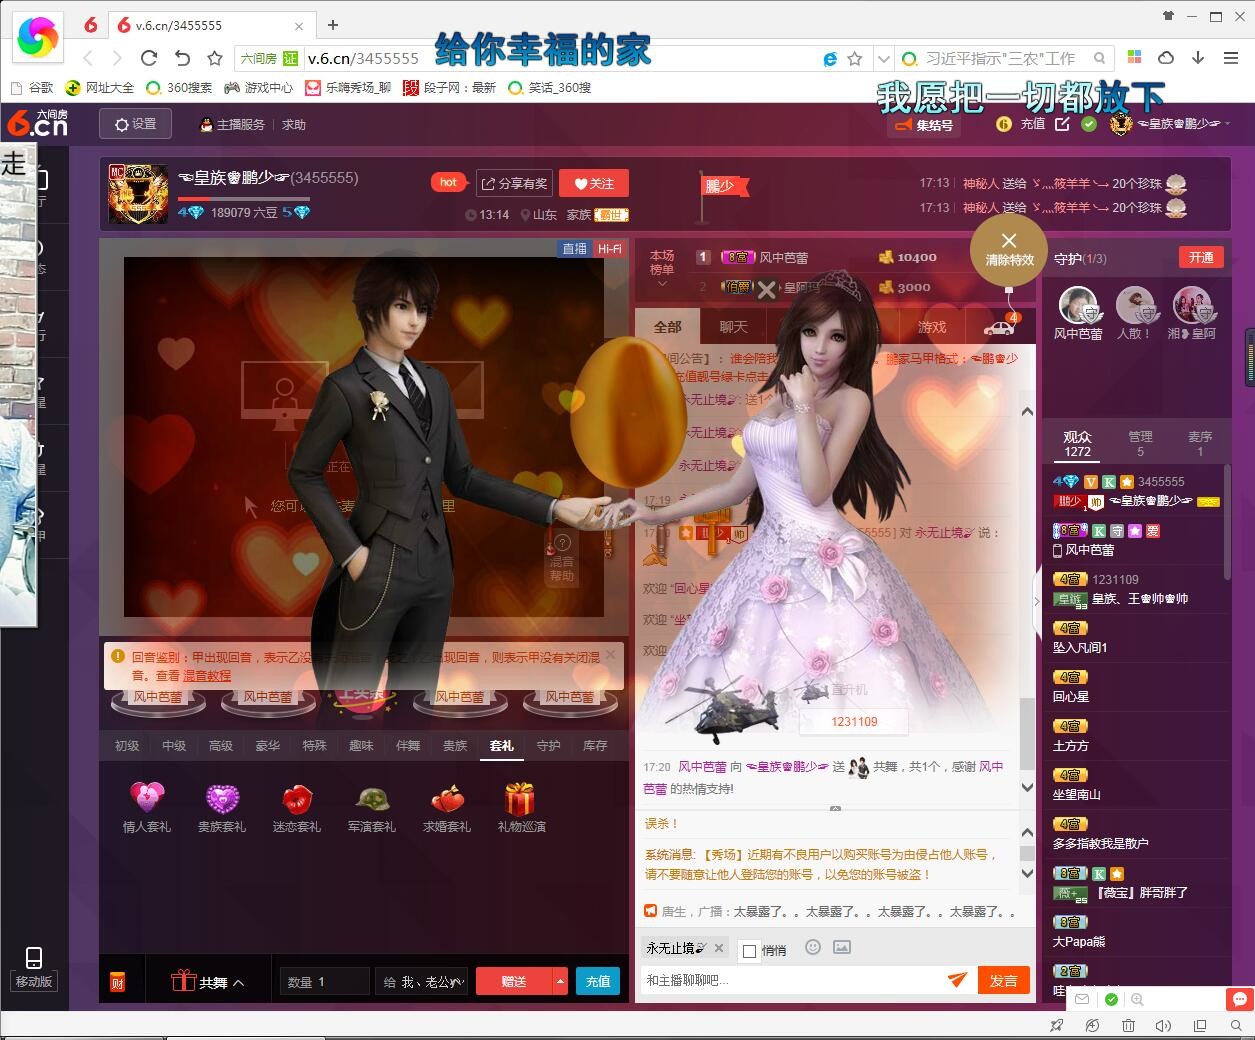The width and height of the screenshot is (1255, 1040).
Task: Open the 谷歌 bookmark
Action: click(x=31, y=88)
